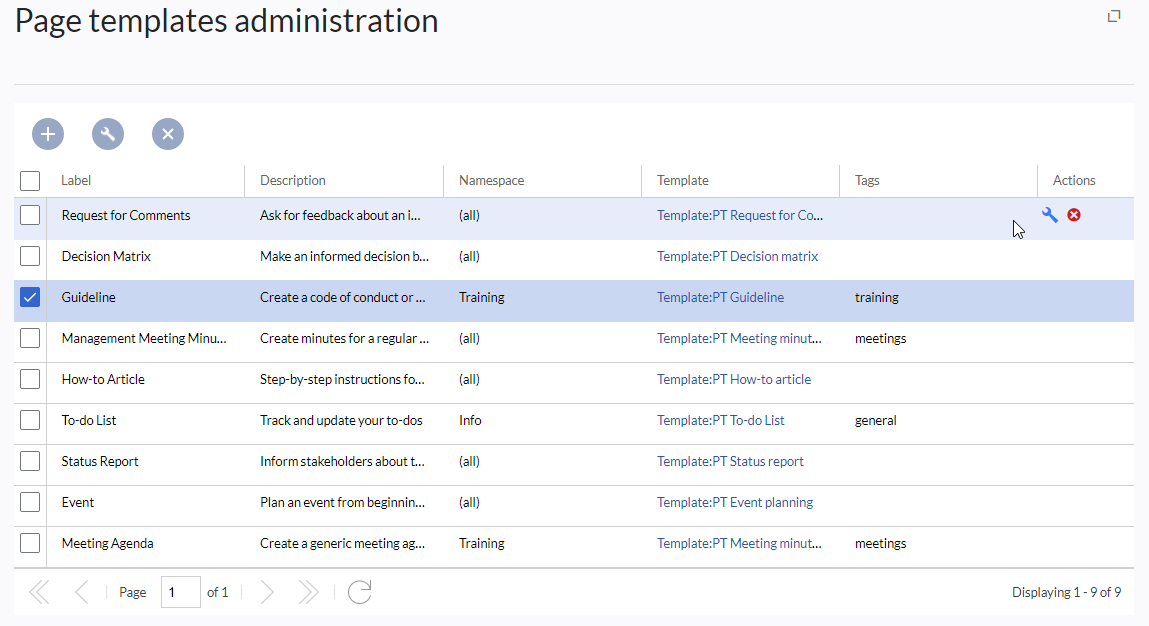Sort by the Tags column header
This screenshot has height=626, width=1149.
coord(938,180)
